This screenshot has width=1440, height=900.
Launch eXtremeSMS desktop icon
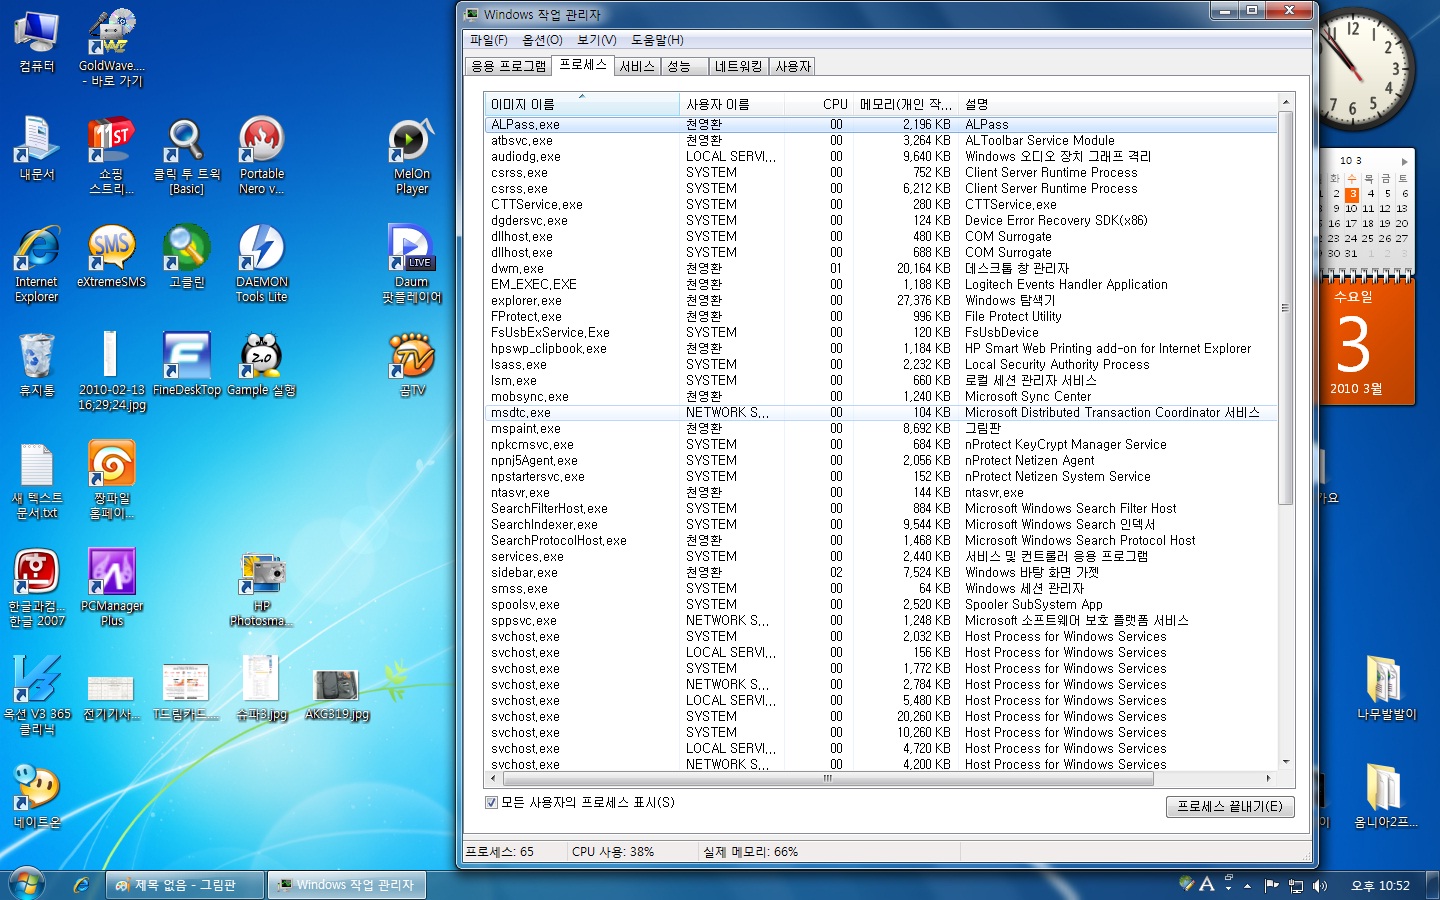[112, 257]
